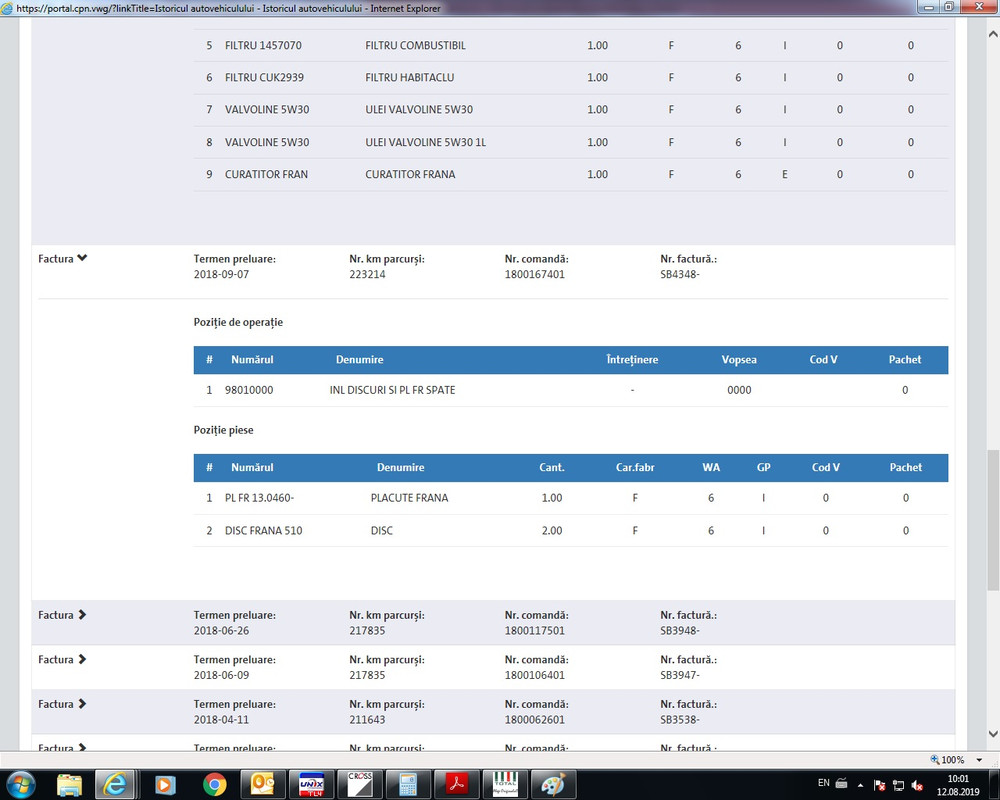This screenshot has height=800, width=1000.
Task: Click the scroll down arrow of the page
Action: (x=993, y=734)
